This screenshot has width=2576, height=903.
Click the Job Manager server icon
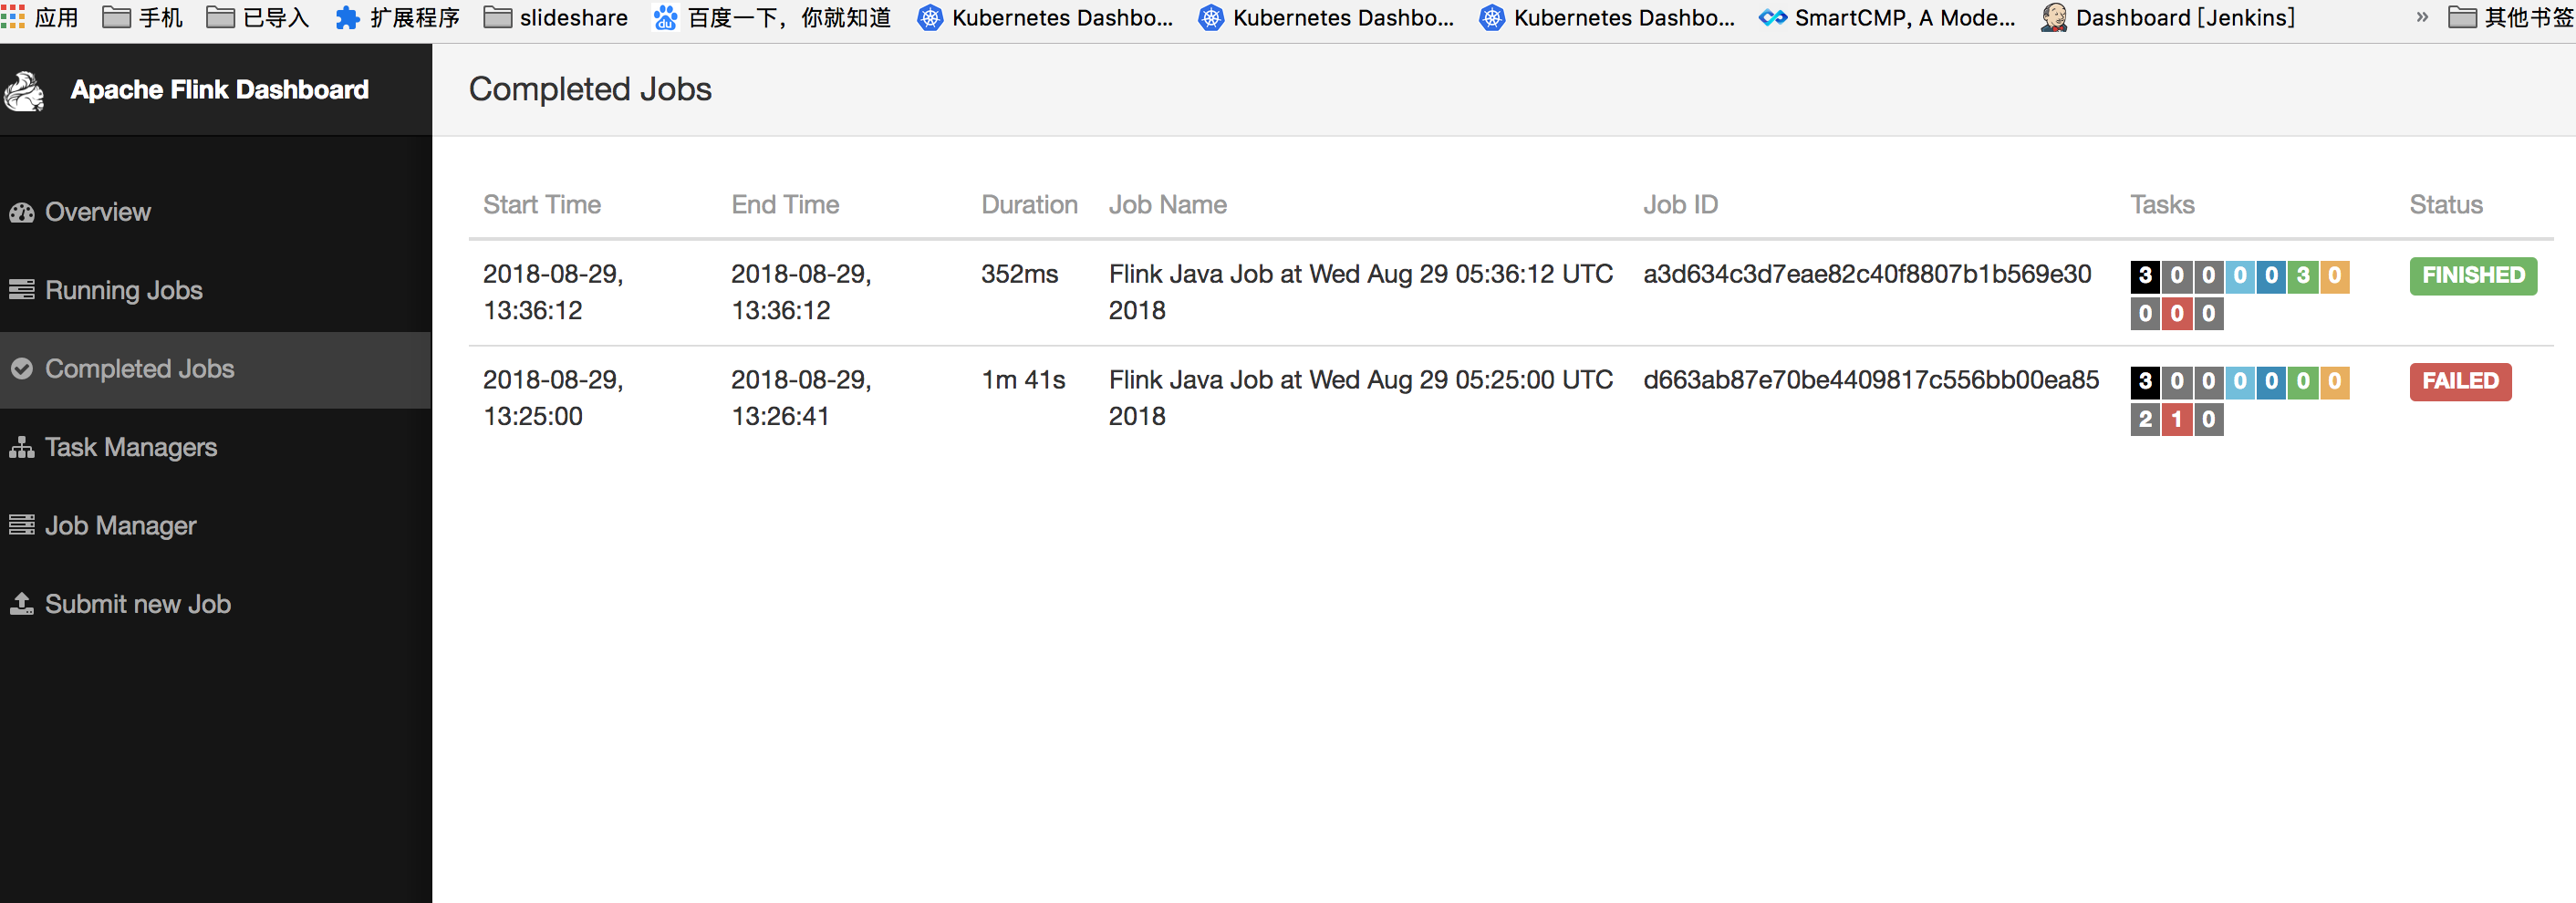point(22,525)
